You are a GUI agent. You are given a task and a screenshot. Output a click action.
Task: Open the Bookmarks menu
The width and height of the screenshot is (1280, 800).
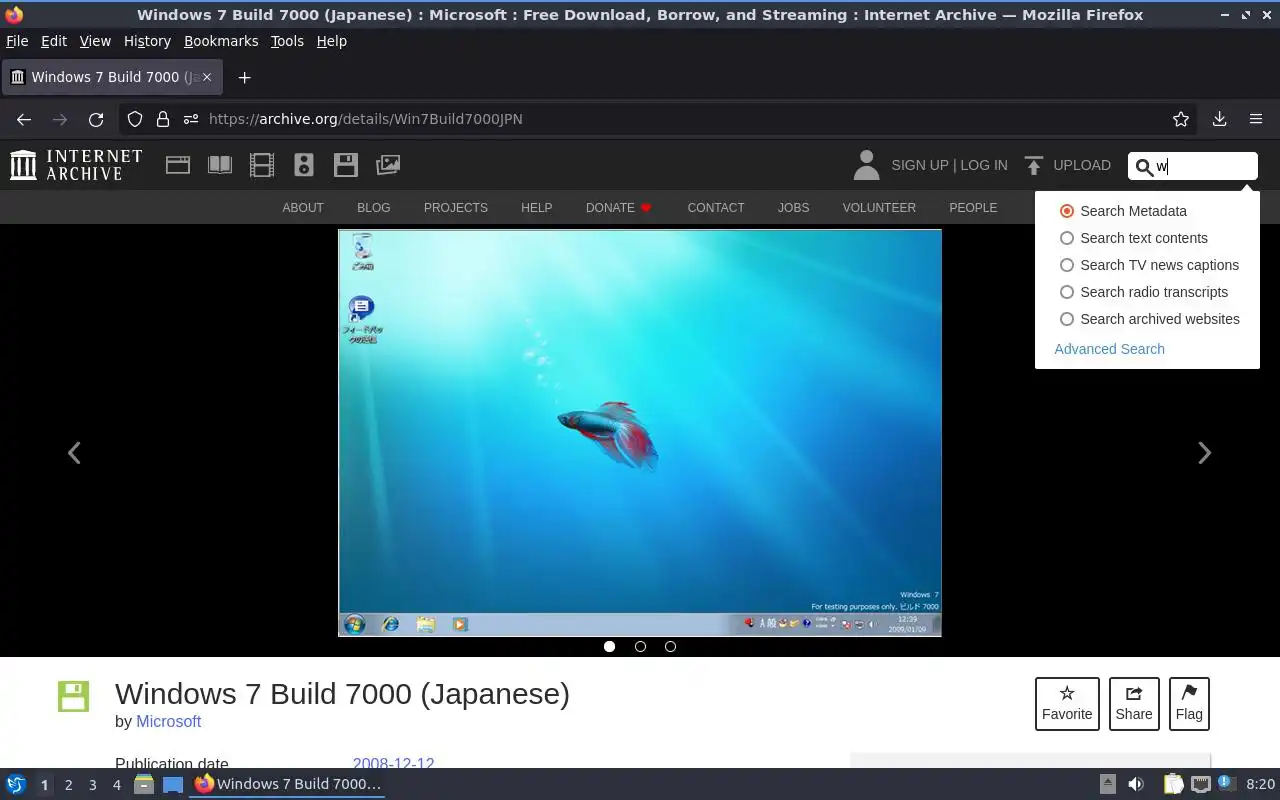[x=221, y=41]
